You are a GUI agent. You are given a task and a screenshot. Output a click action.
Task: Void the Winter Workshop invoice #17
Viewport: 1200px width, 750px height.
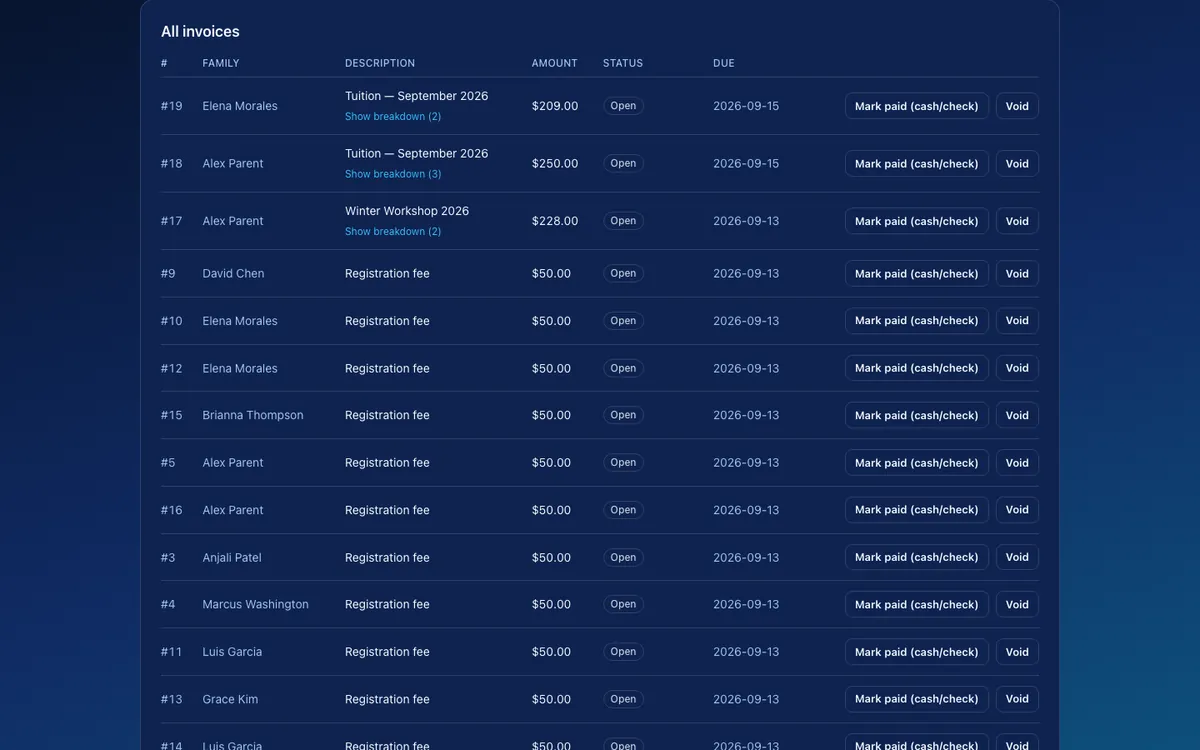point(1017,221)
